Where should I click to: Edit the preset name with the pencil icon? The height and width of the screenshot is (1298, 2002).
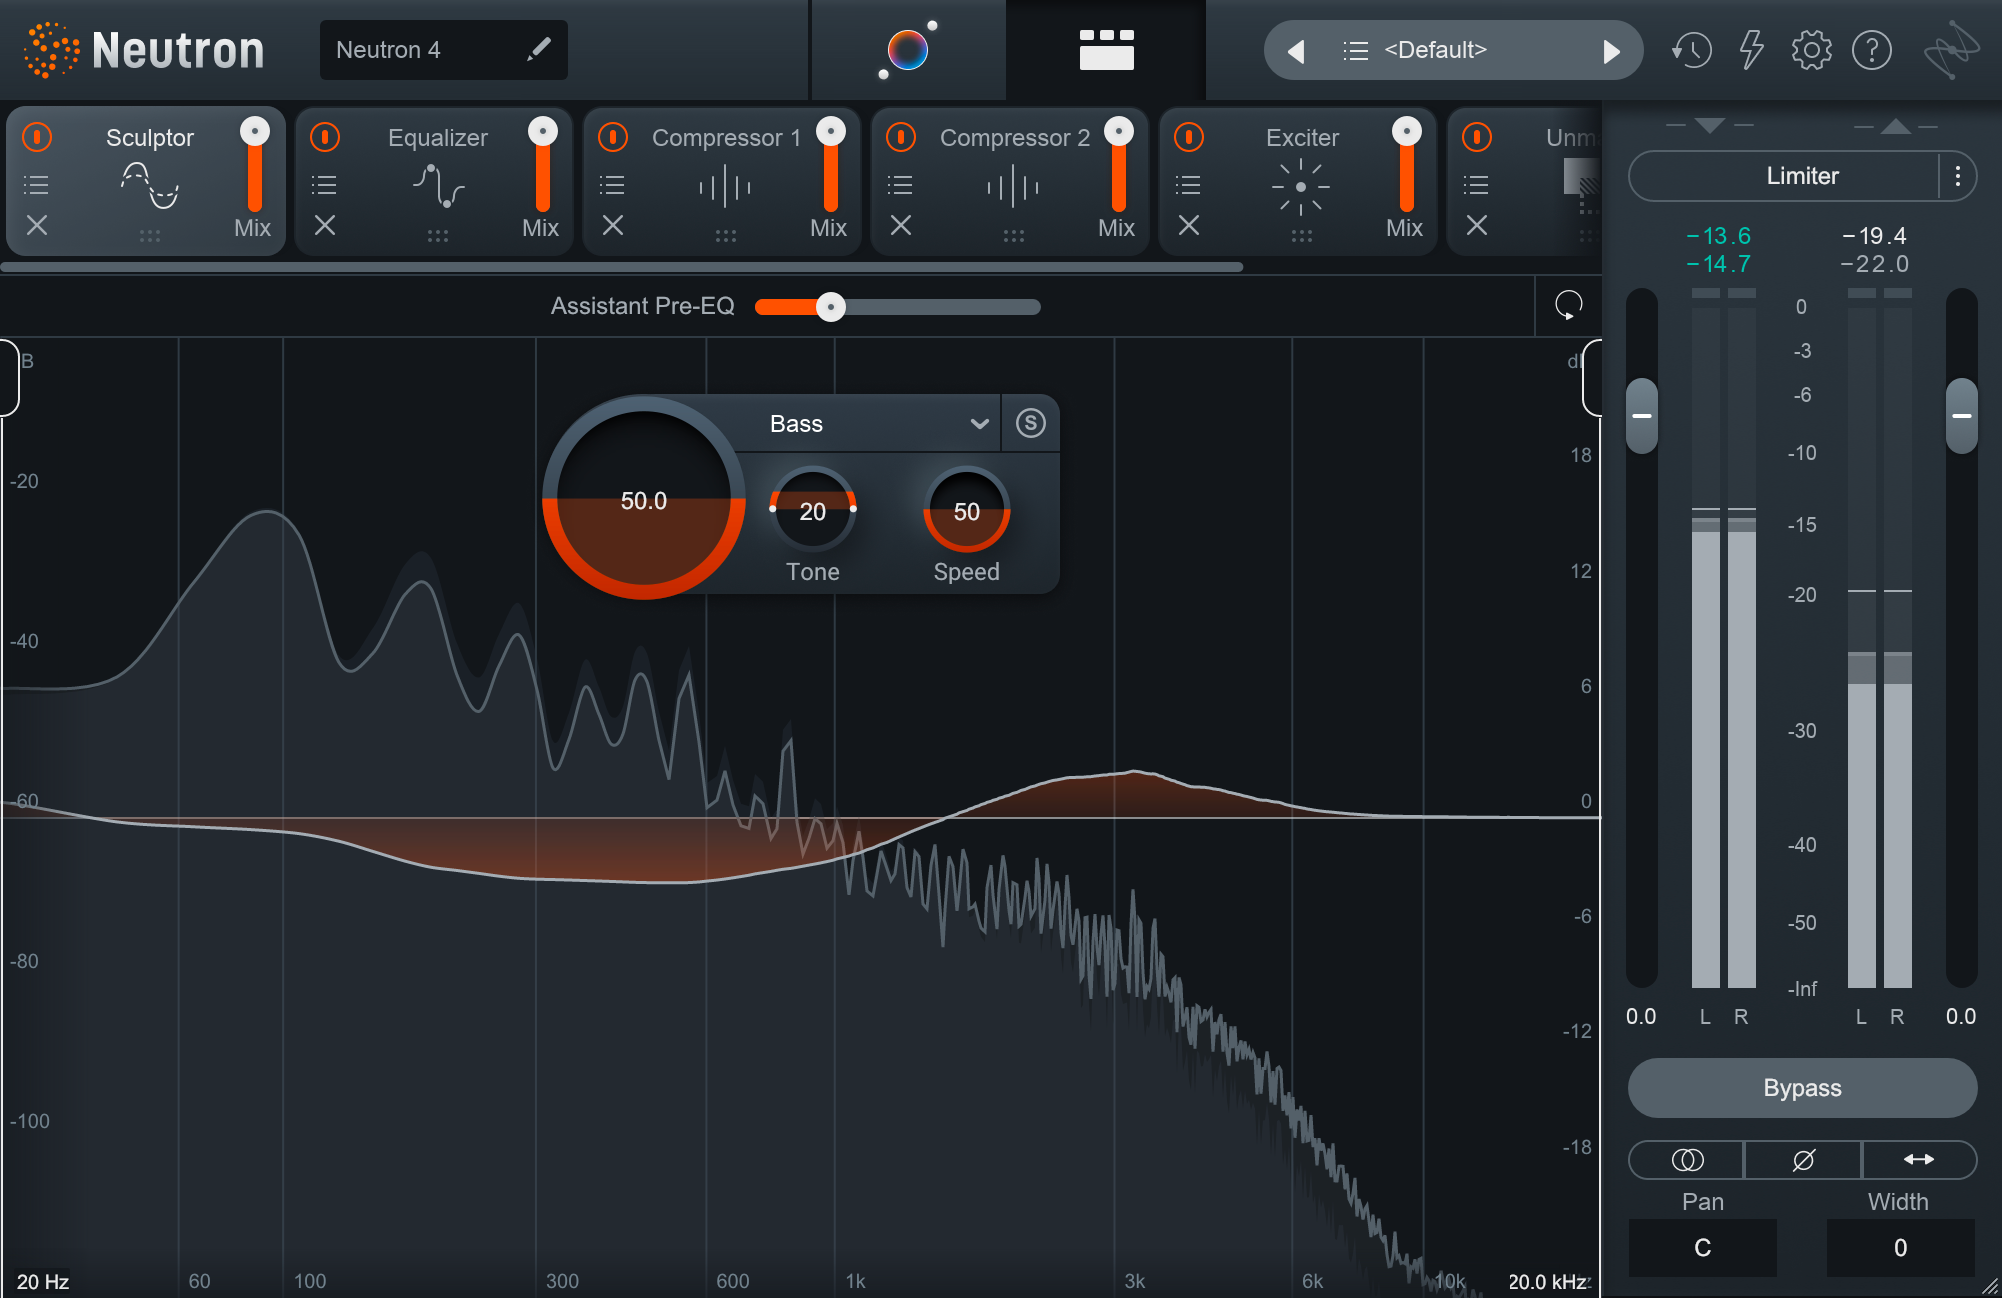[x=539, y=49]
